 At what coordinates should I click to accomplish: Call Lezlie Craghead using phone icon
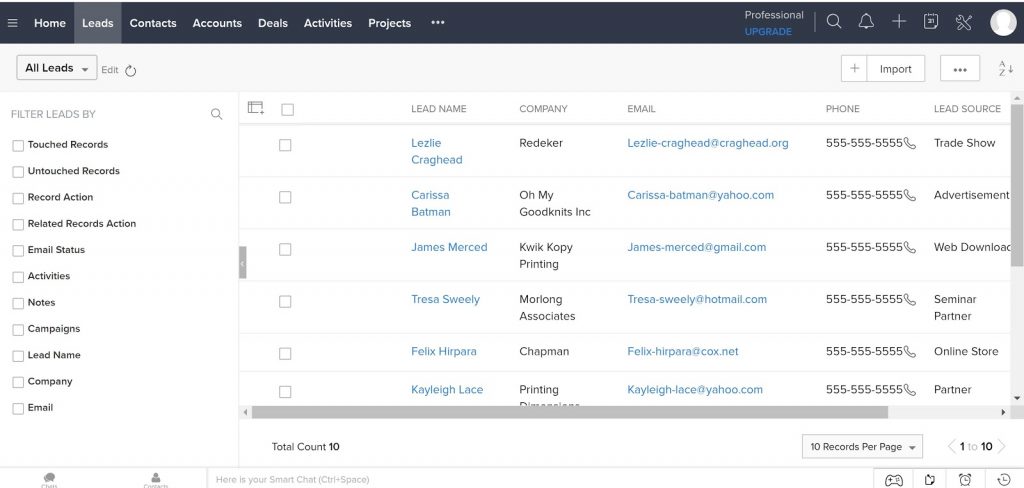point(910,143)
